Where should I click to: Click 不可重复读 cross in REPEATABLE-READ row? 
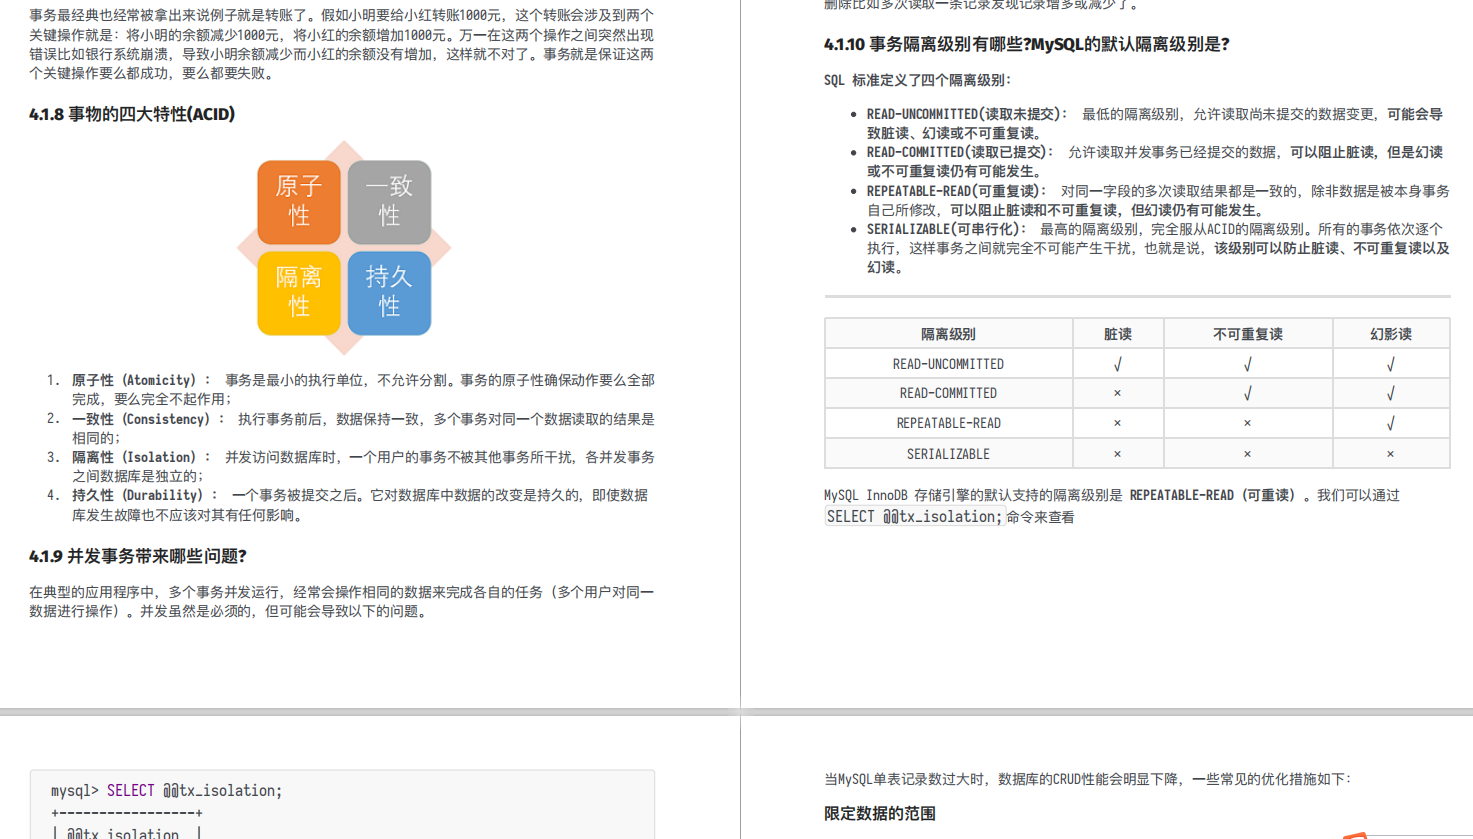coord(1248,424)
